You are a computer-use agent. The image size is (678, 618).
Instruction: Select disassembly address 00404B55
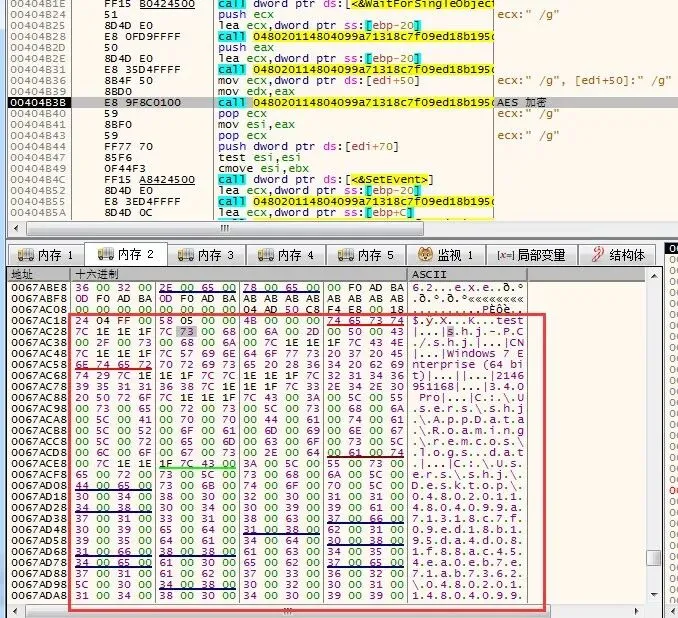[x=38, y=202]
